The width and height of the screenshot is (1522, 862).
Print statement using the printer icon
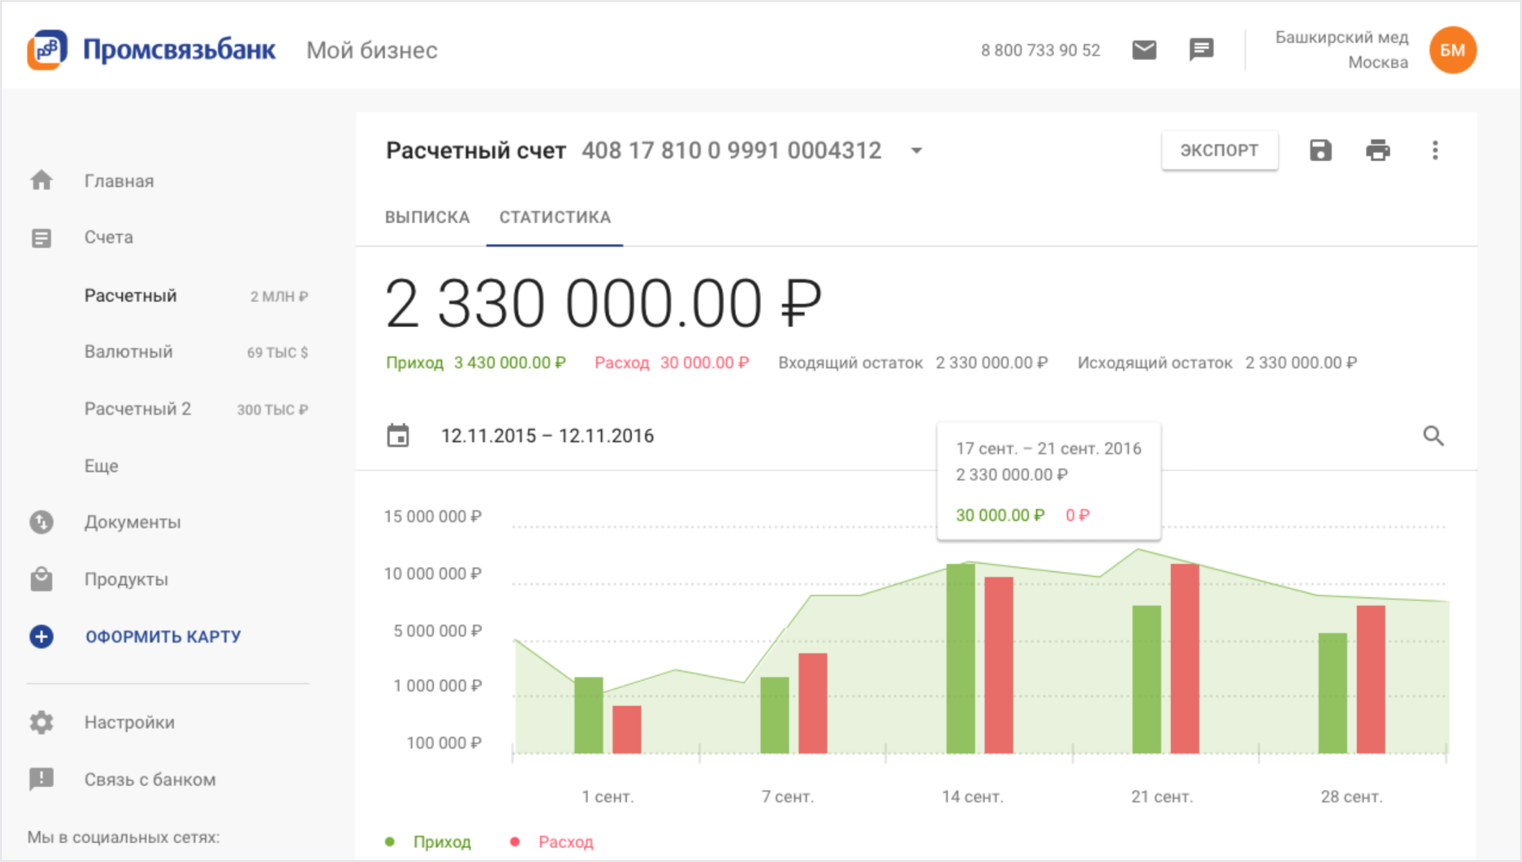click(x=1378, y=150)
